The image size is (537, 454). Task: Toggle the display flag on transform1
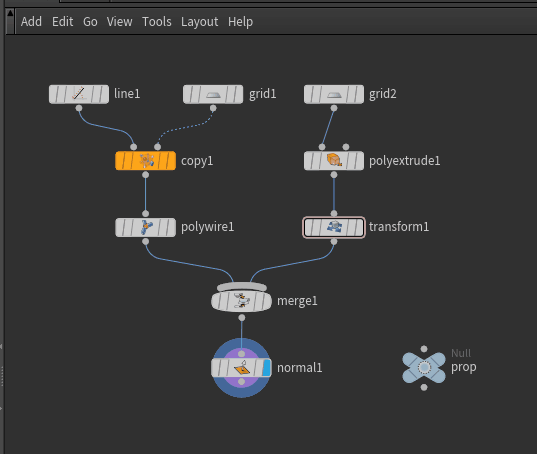point(358,227)
